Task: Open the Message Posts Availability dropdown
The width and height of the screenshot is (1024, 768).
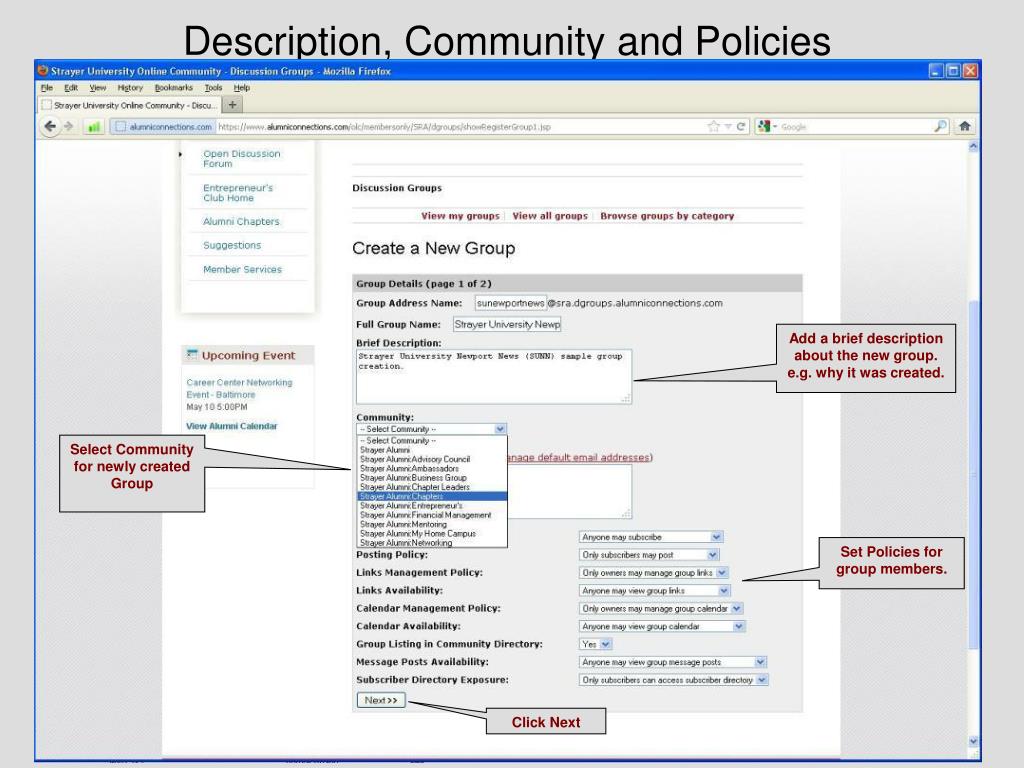Action: point(673,662)
